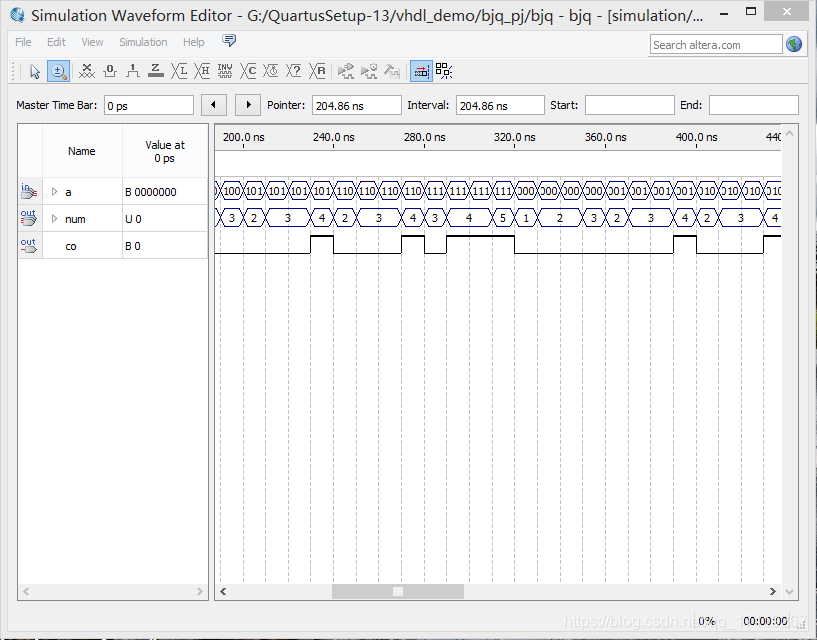
Task: Expand the 'num' signal bus
Action: tap(54, 219)
